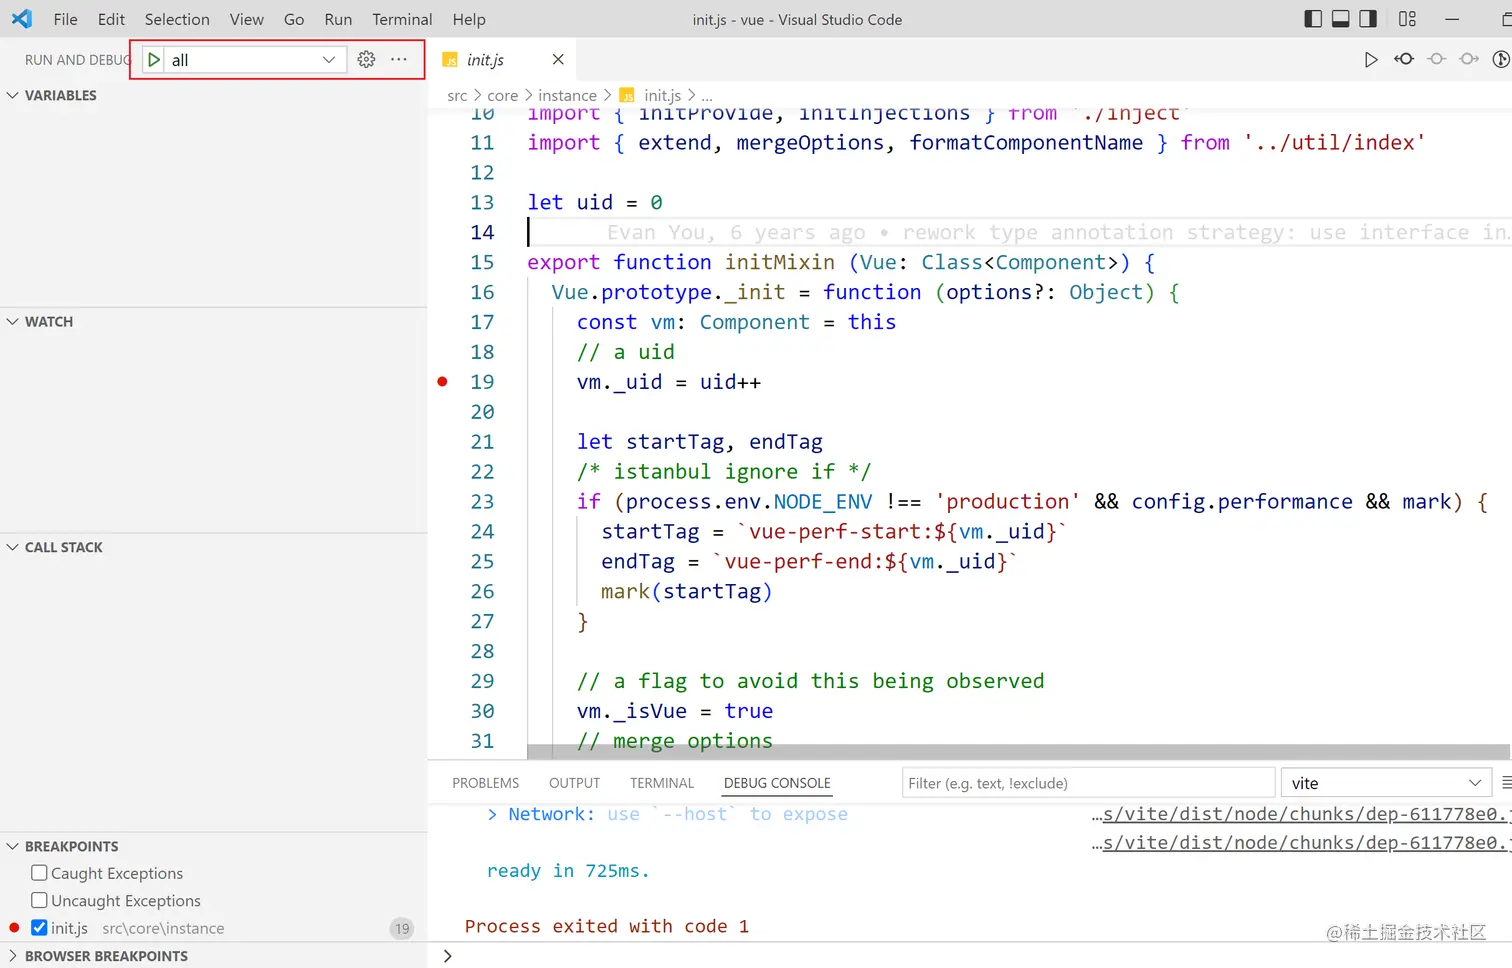Open the Run menu
Viewport: 1512px width, 968px height.
tap(338, 19)
